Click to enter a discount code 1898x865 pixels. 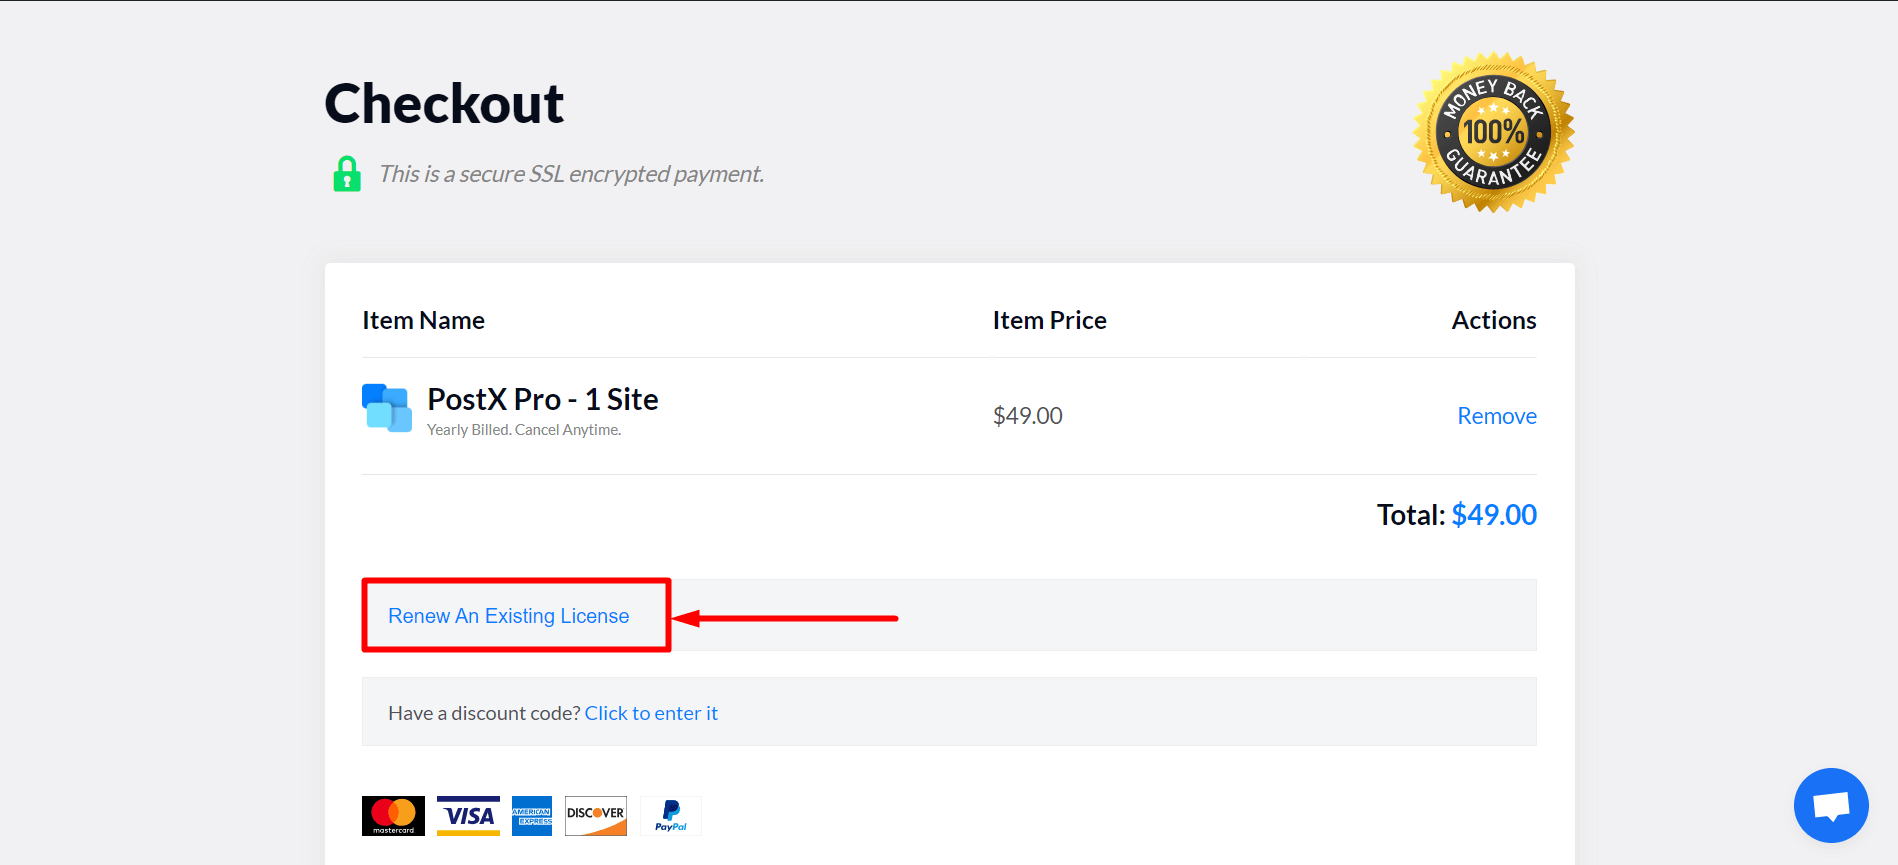tap(651, 712)
